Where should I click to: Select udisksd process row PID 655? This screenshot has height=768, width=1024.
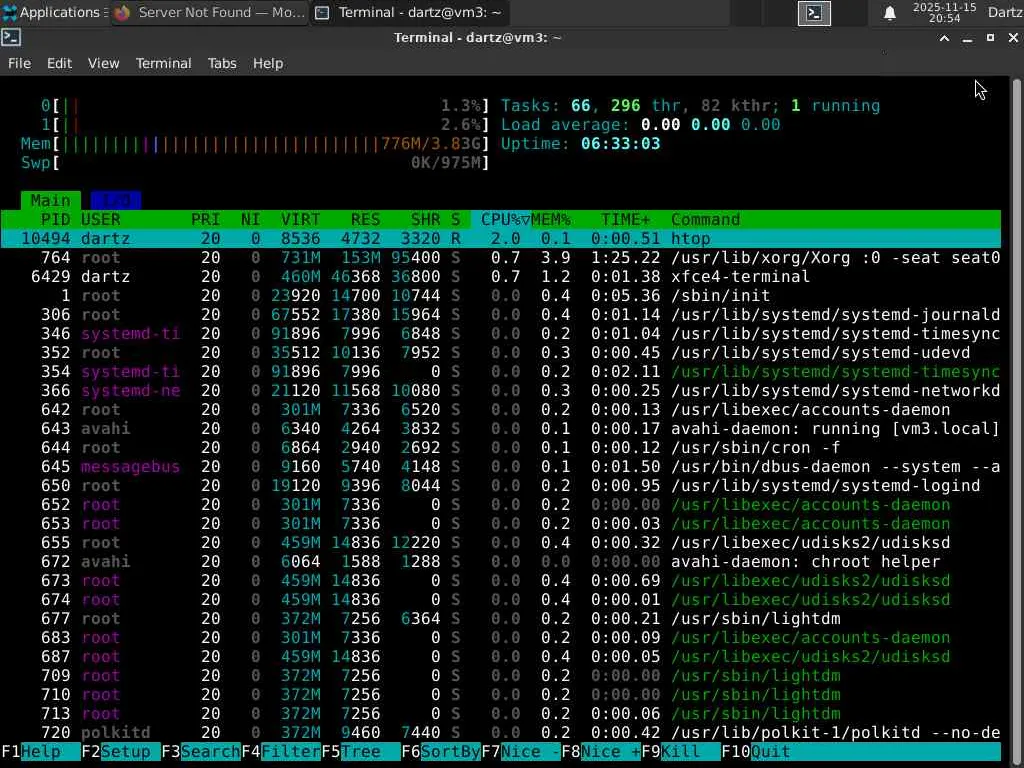[501, 543]
